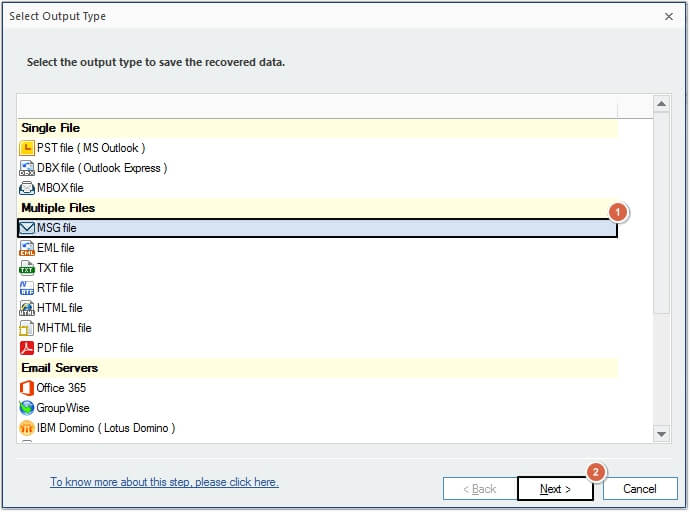Click the HTML file globe icon
The image size is (690, 512).
[27, 308]
